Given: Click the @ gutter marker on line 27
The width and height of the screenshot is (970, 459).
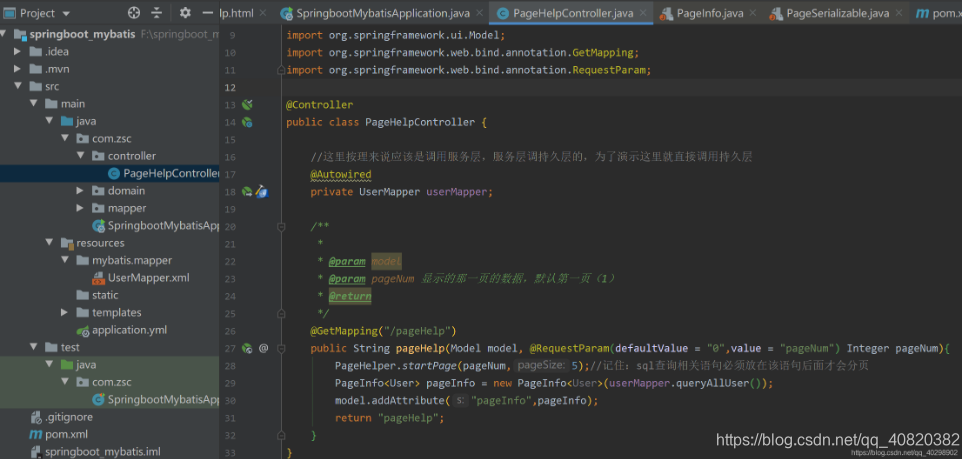Looking at the screenshot, I should (263, 348).
